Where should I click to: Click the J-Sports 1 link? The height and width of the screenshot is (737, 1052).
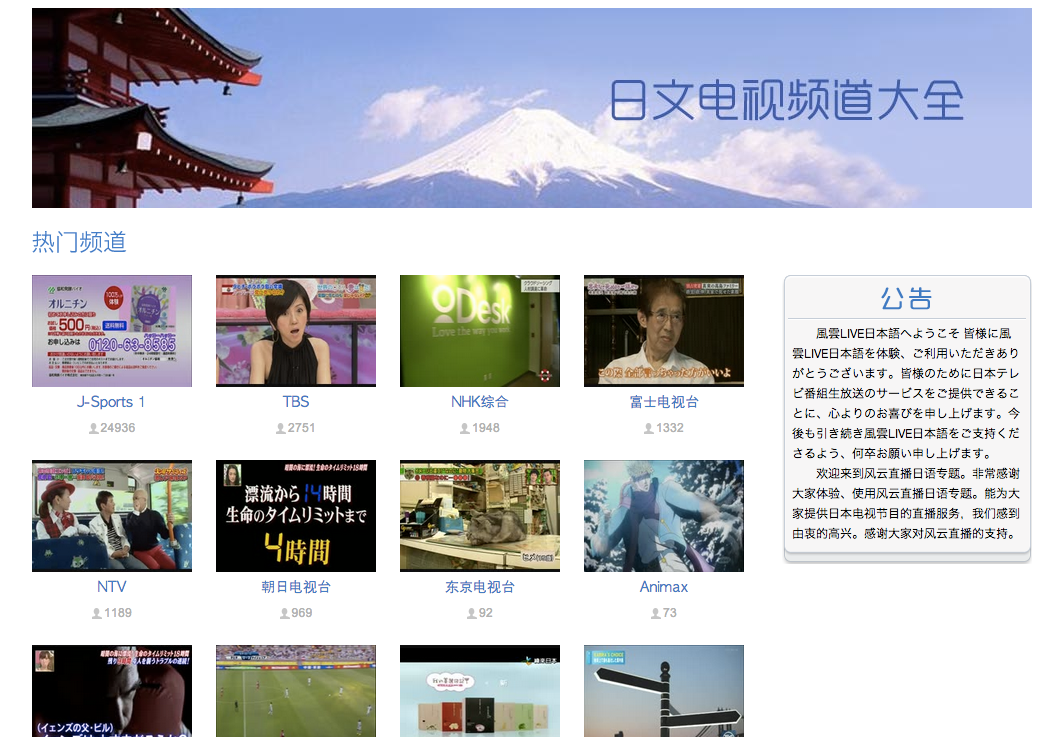click(111, 402)
